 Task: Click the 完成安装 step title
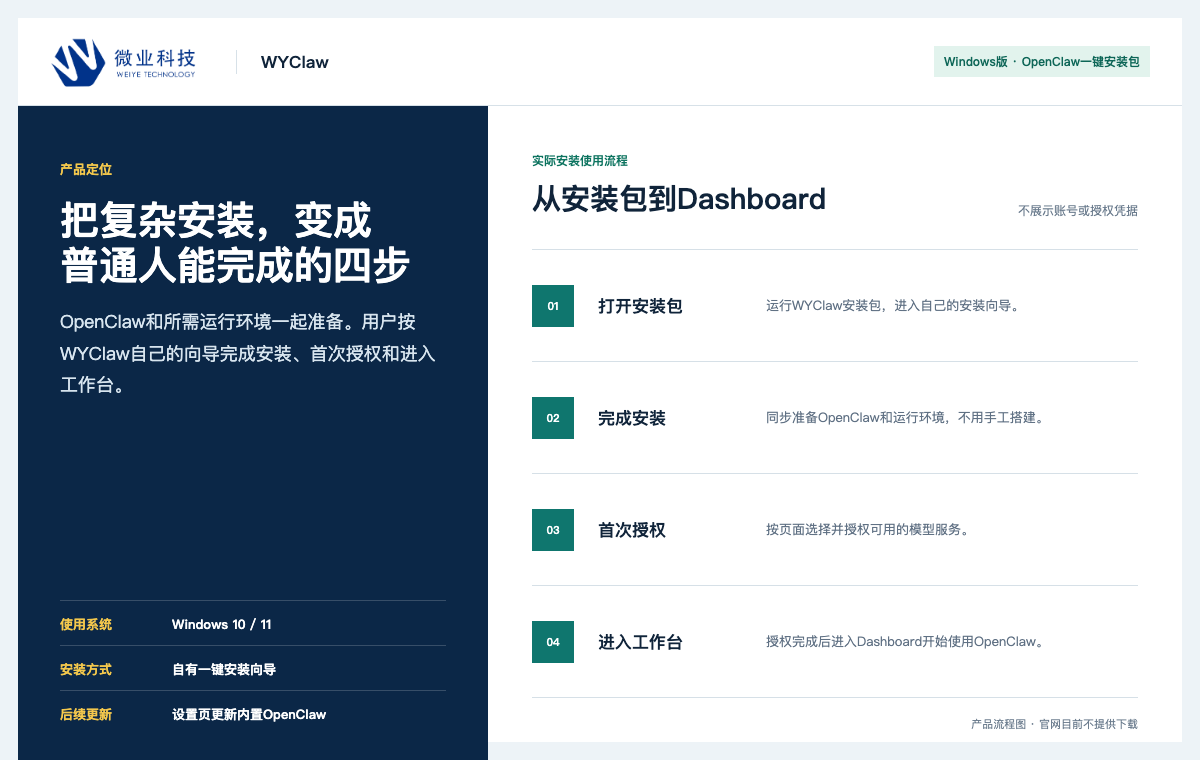click(632, 418)
